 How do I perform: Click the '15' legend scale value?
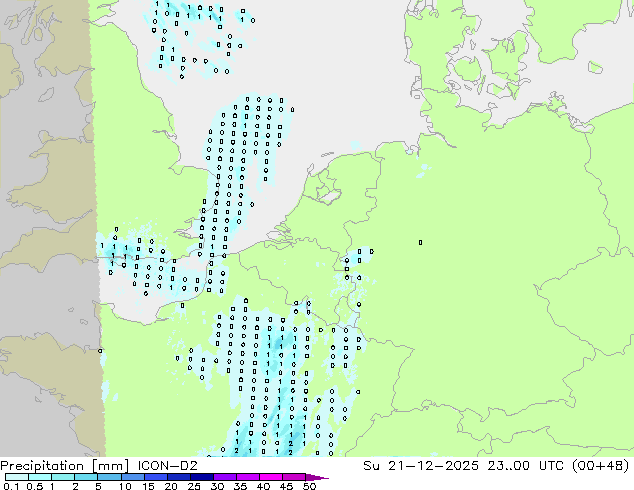tap(148, 486)
